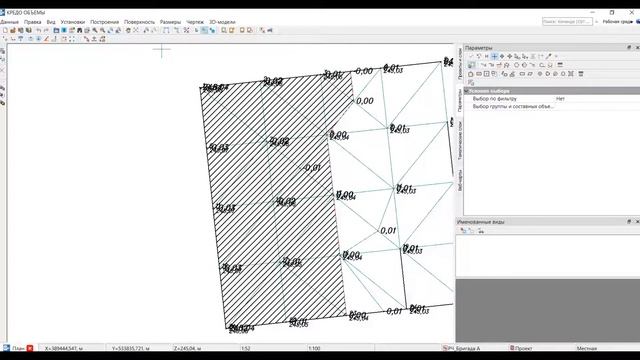Open the Поверхность menu

pyautogui.click(x=139, y=22)
